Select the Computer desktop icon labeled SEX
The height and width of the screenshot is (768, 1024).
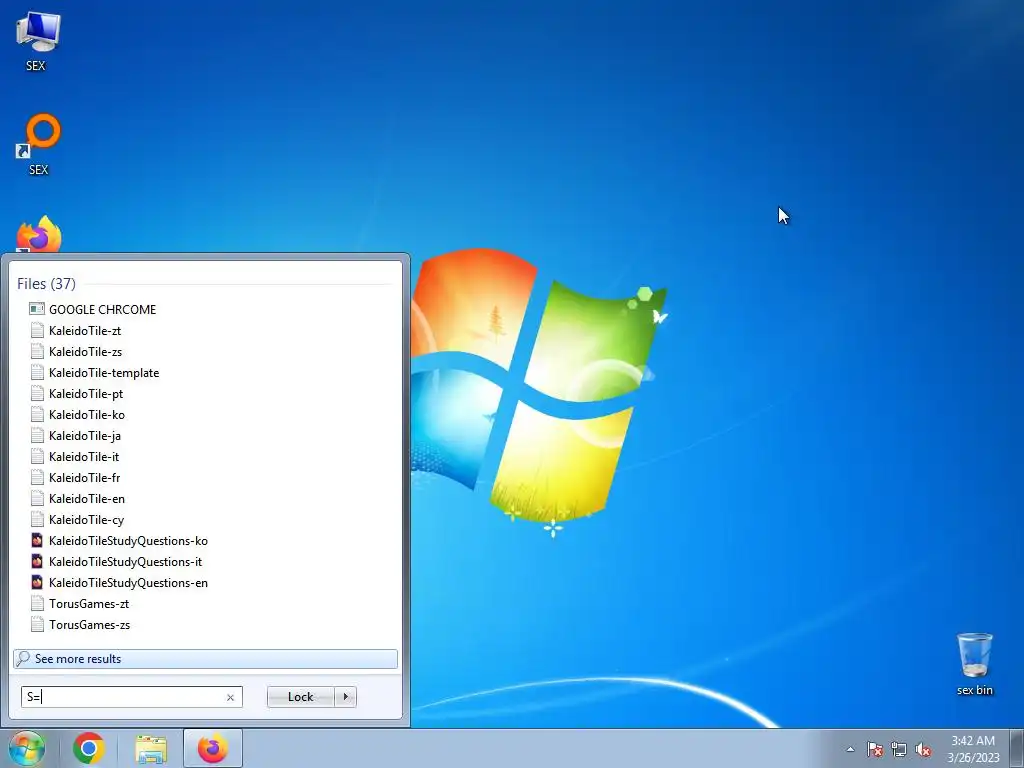click(x=37, y=41)
